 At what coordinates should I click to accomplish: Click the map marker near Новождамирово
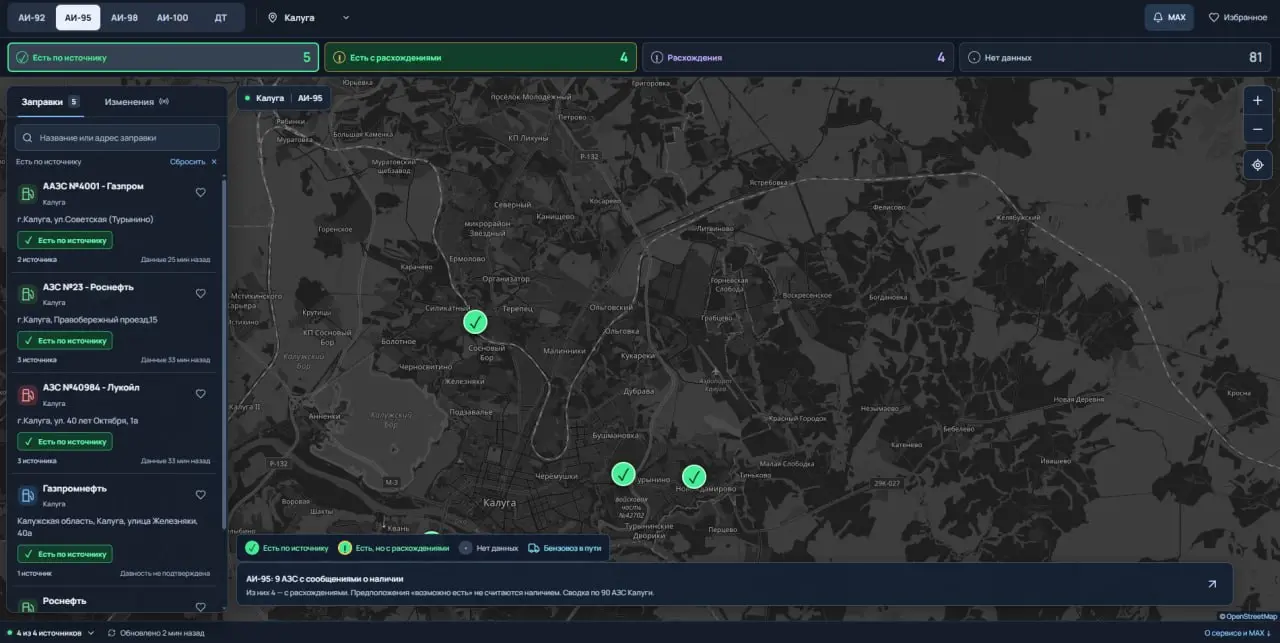pos(694,477)
